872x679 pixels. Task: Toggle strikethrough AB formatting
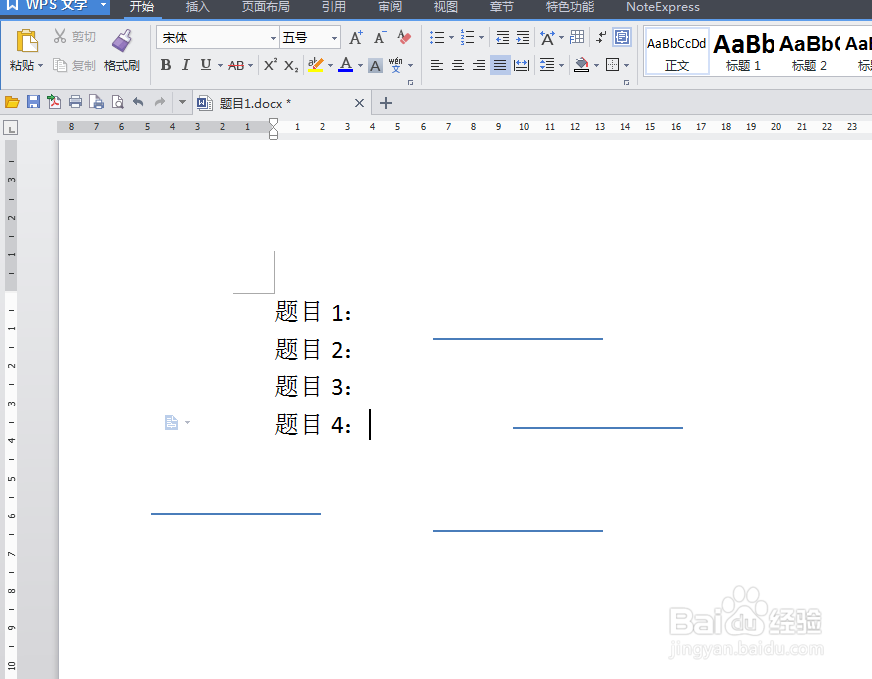[x=236, y=66]
